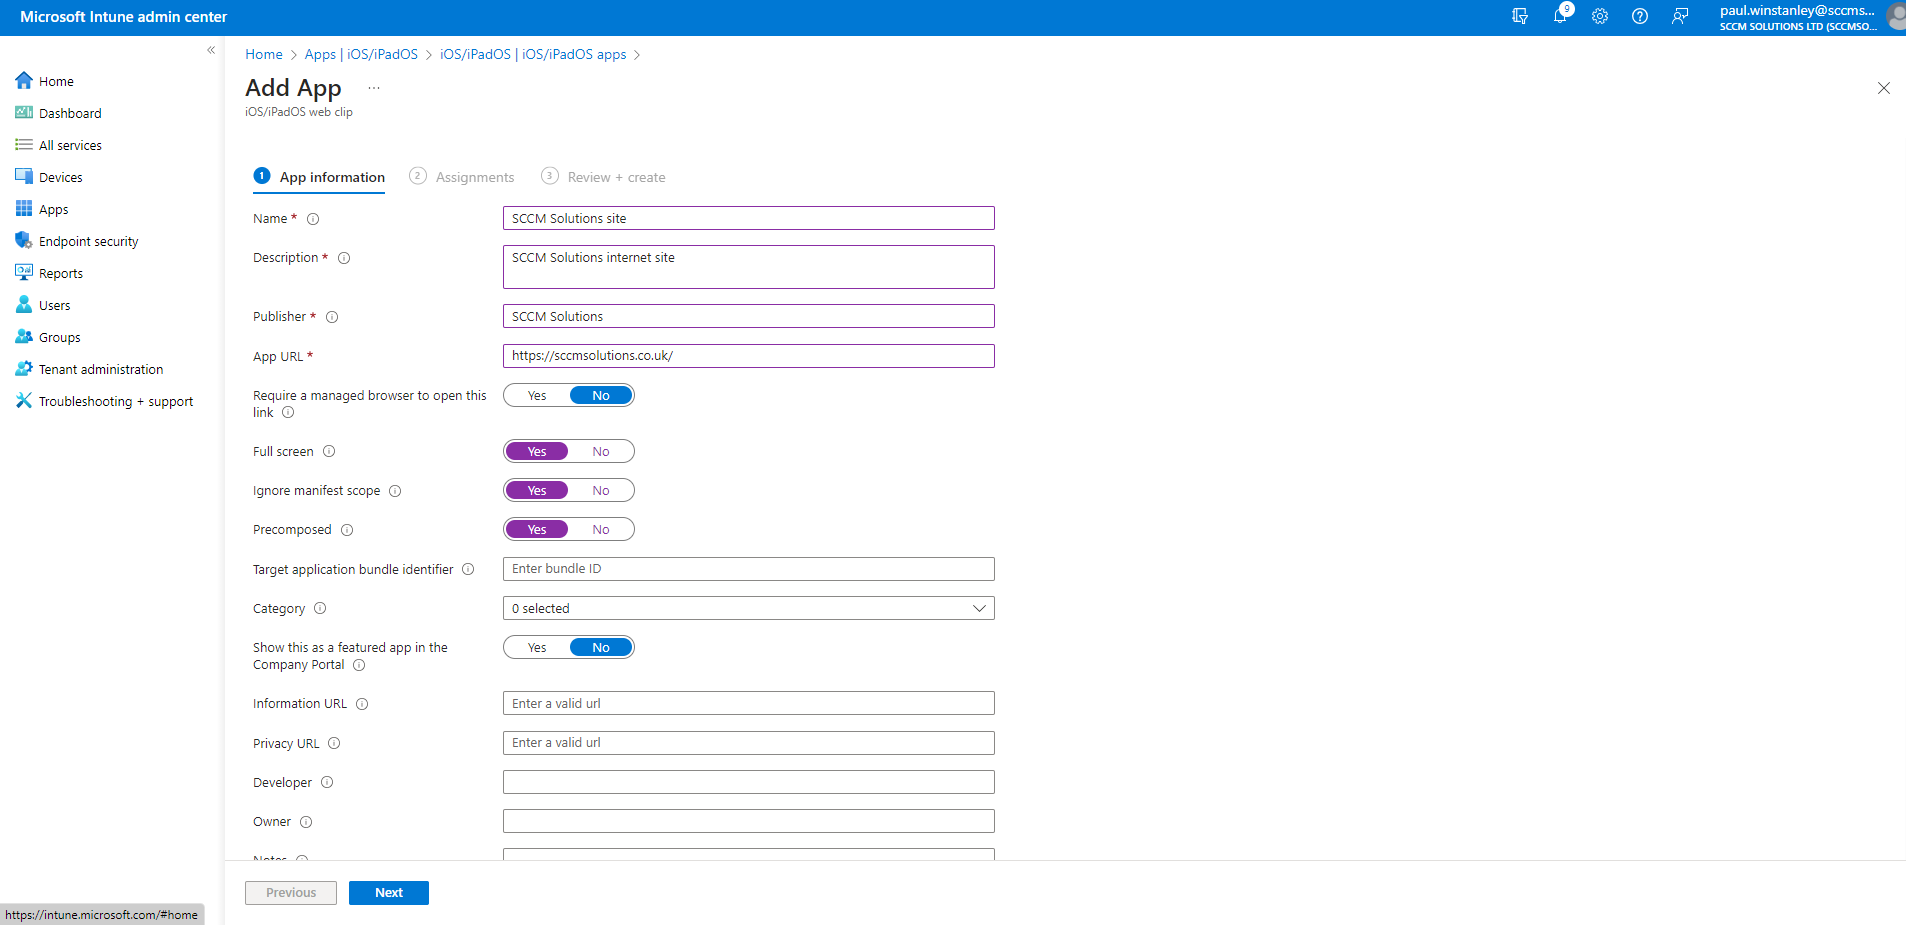
Task: Set Full screen toggle to No
Action: pyautogui.click(x=600, y=452)
